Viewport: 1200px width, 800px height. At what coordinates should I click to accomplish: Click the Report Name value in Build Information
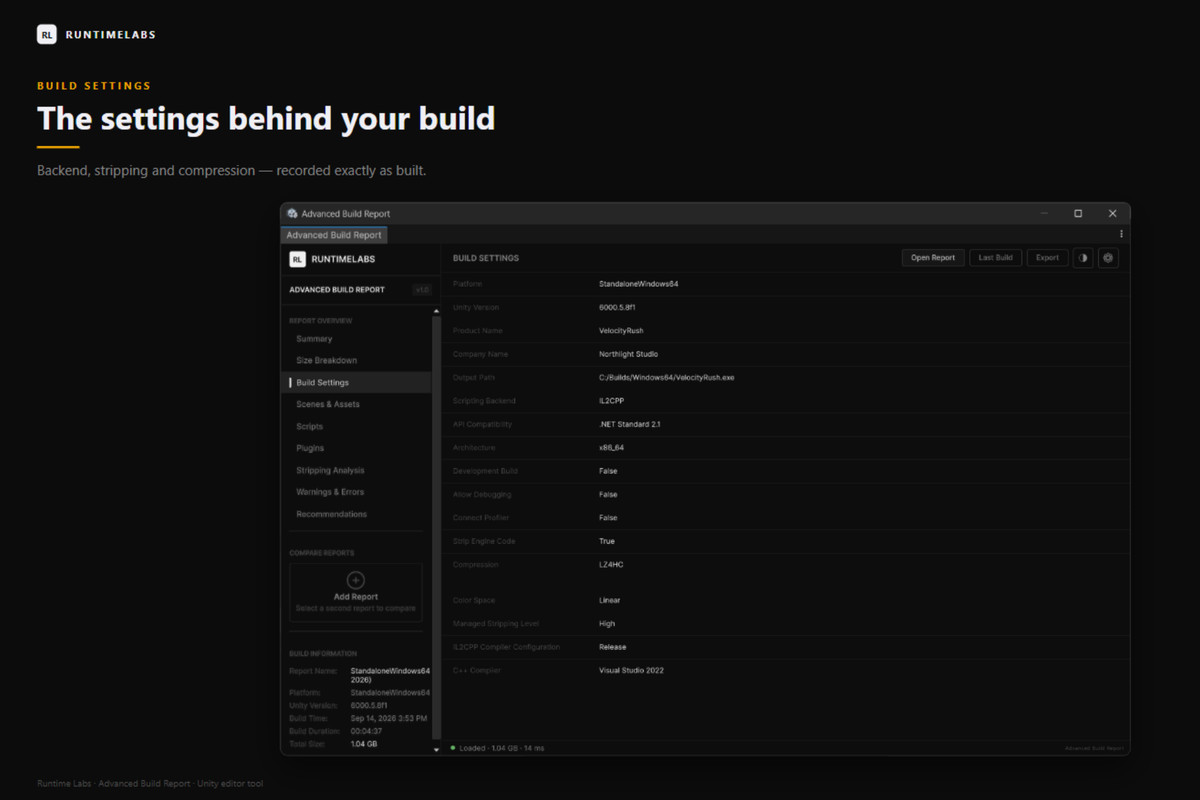point(390,675)
